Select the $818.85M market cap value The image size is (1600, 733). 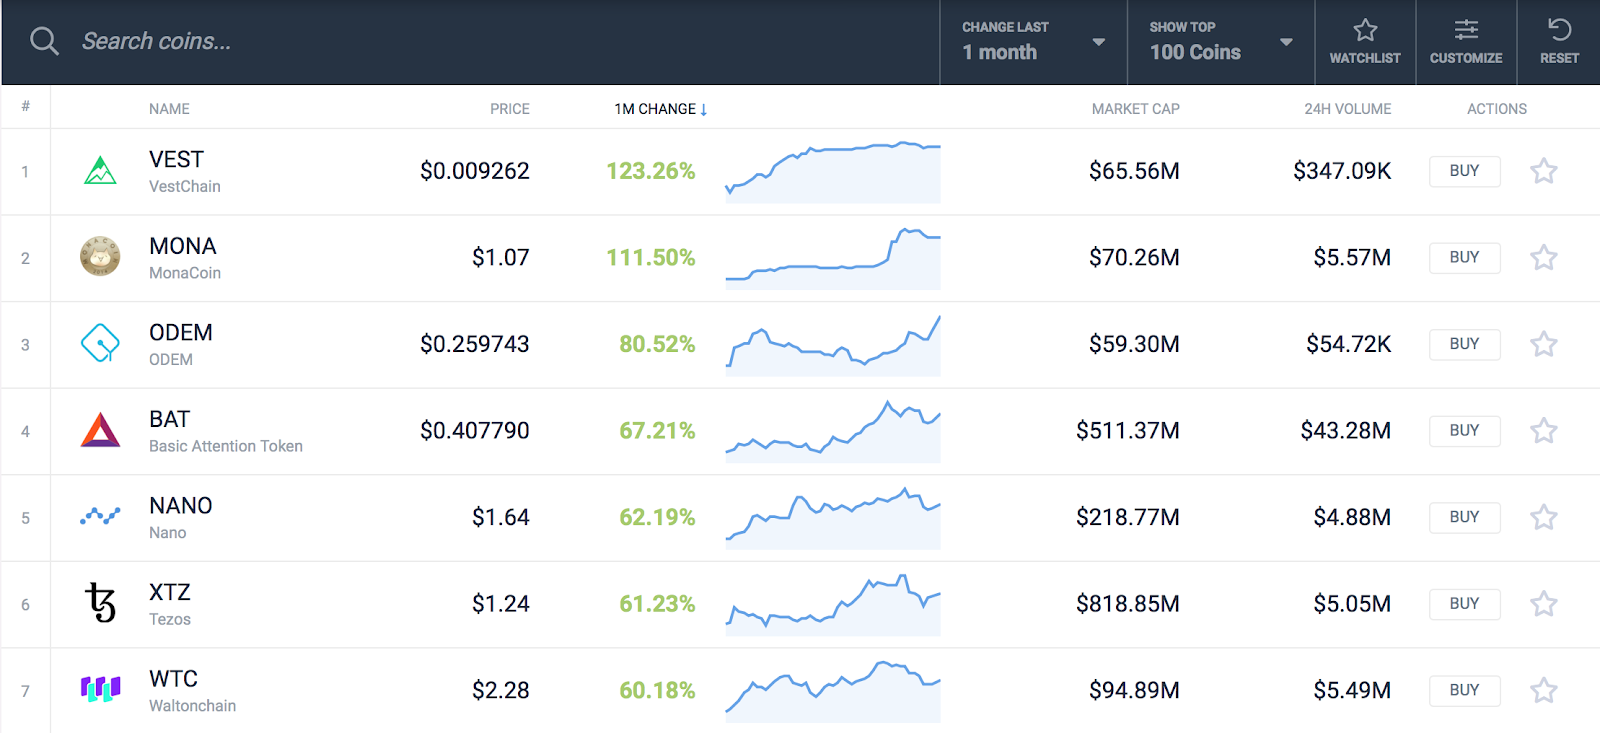1128,604
